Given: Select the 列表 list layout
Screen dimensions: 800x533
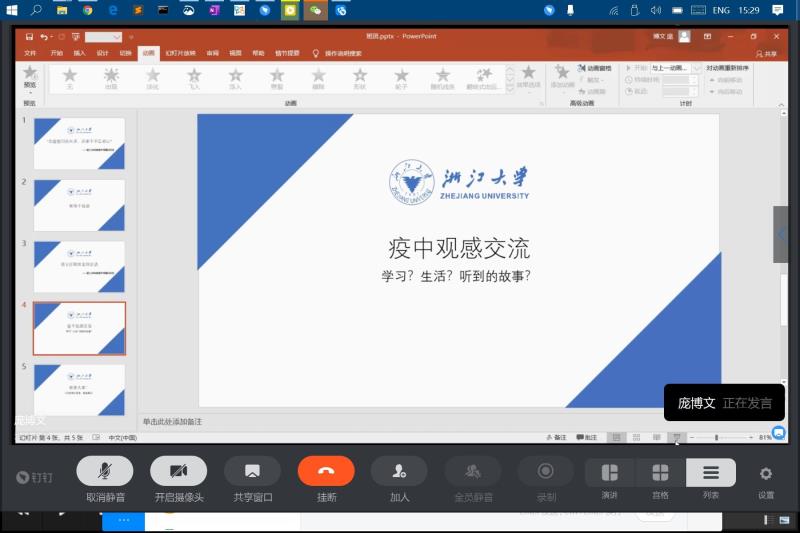Looking at the screenshot, I should [711, 473].
